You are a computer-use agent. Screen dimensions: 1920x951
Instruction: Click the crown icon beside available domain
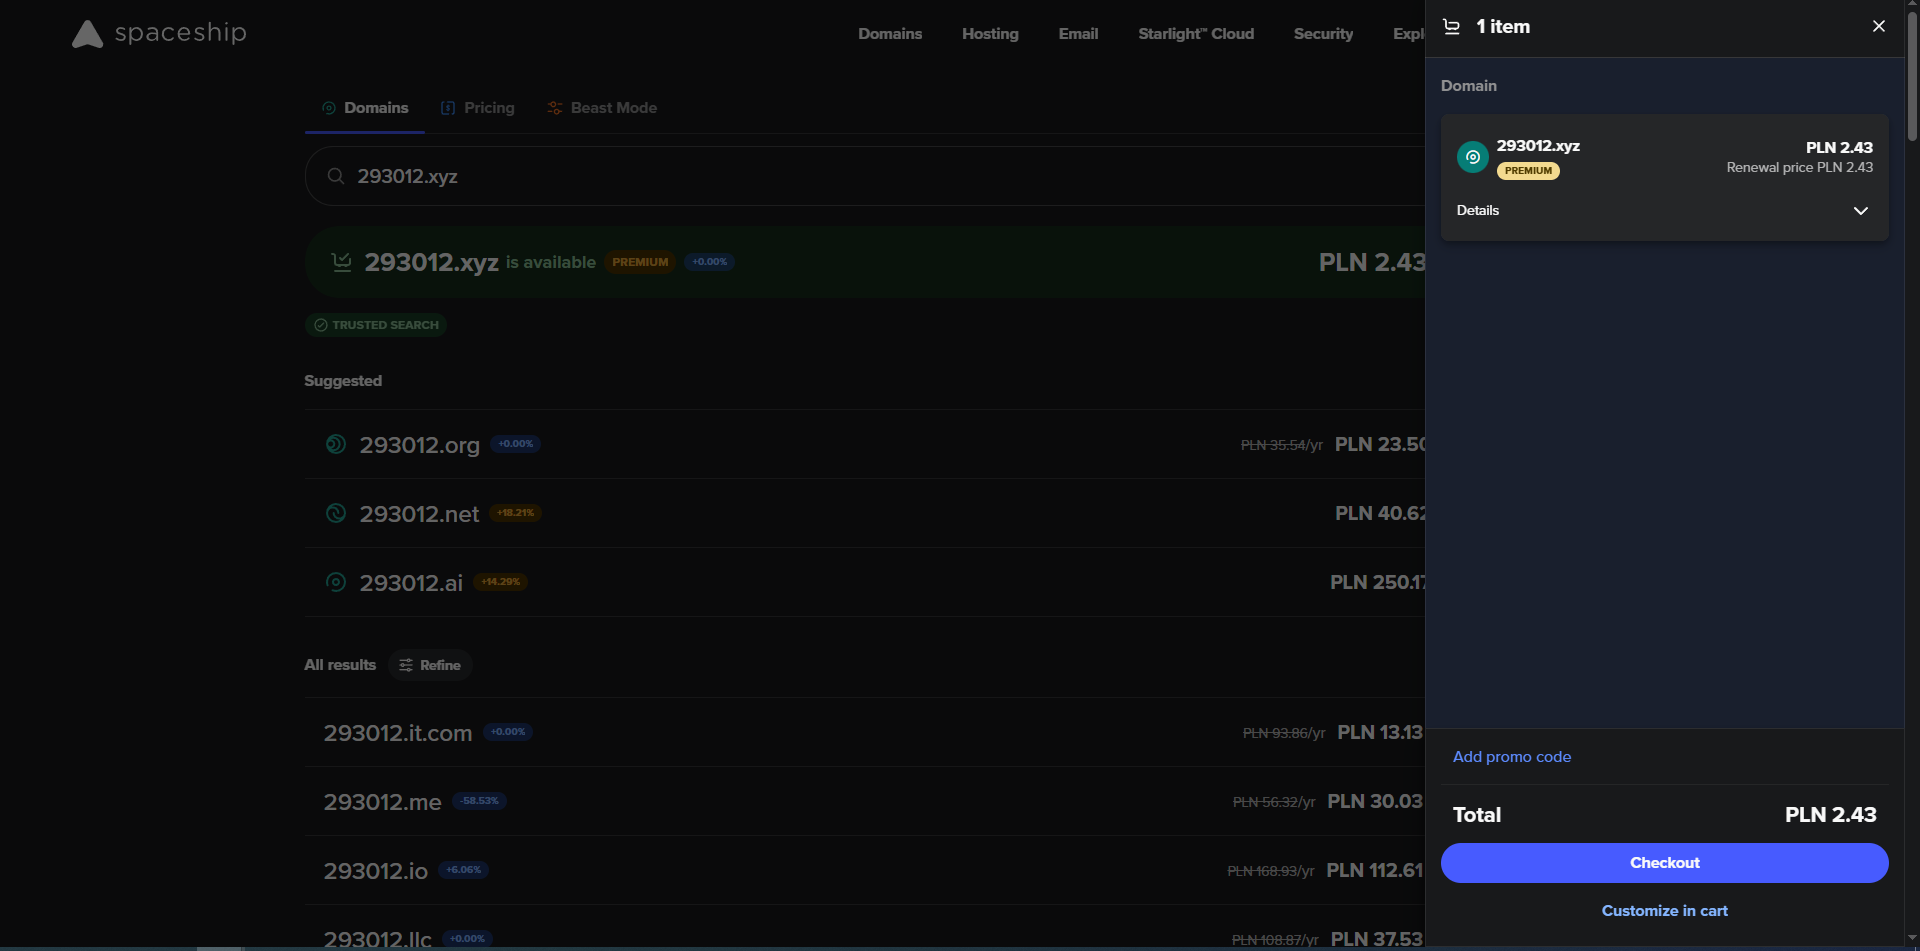pos(341,262)
